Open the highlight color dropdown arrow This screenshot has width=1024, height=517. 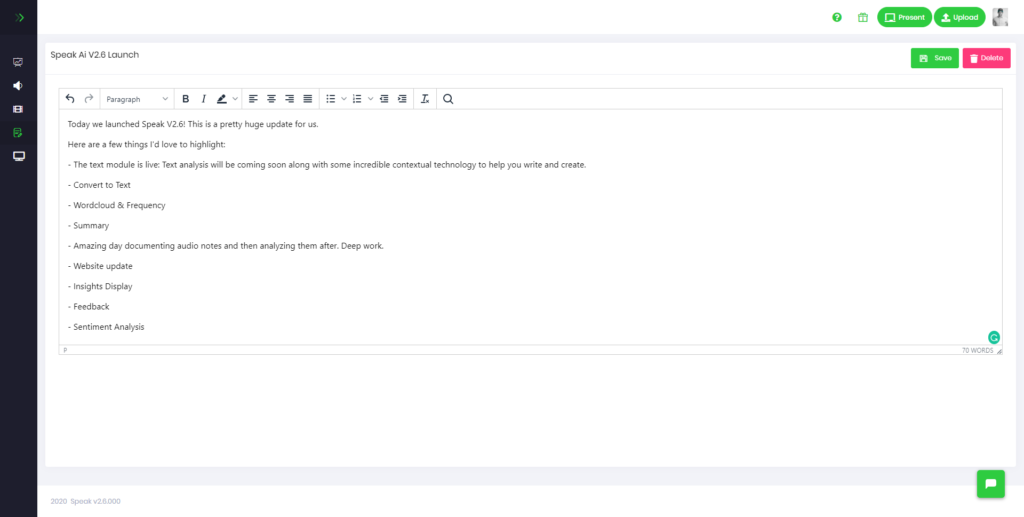click(x=235, y=99)
